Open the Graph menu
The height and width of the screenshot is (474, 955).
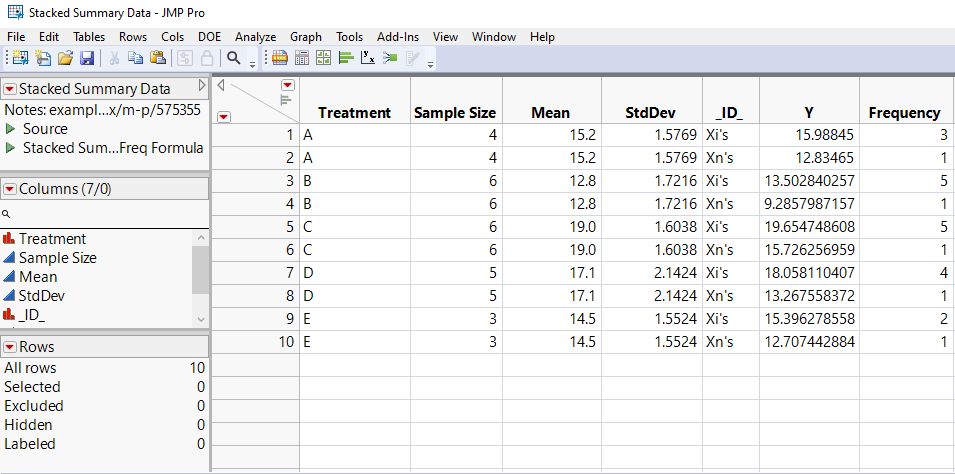click(x=306, y=37)
